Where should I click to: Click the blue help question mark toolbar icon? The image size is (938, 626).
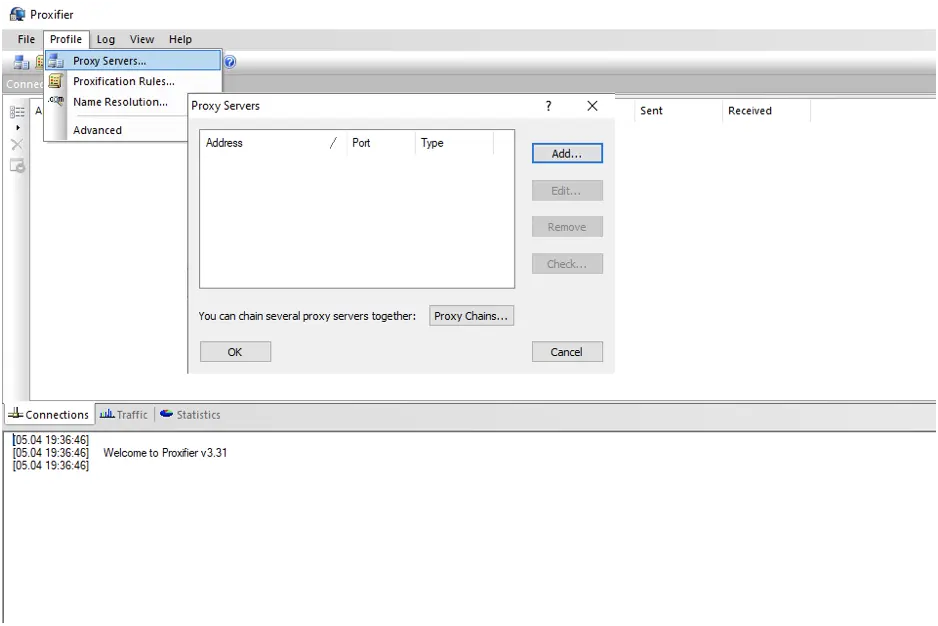click(x=230, y=62)
